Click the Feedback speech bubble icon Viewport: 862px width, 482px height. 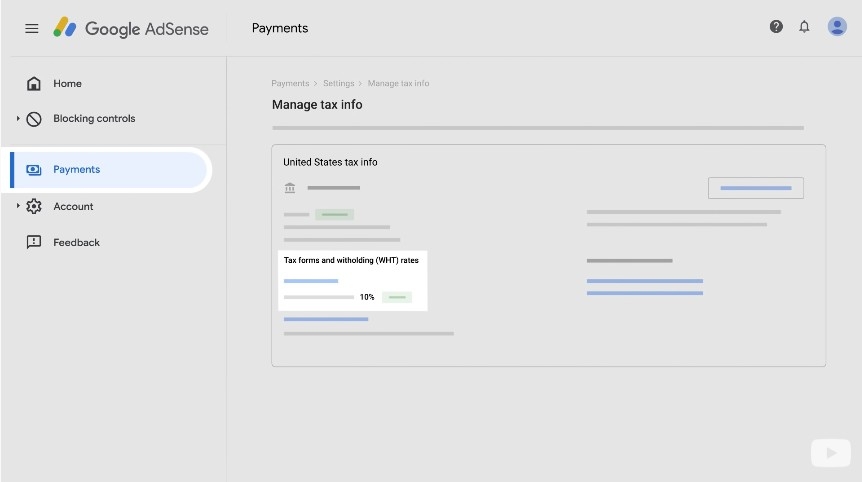pyautogui.click(x=34, y=242)
